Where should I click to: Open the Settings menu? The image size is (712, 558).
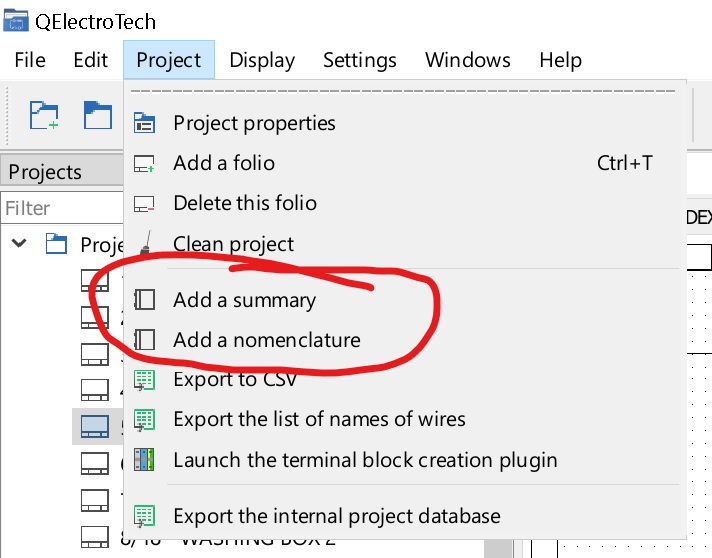(x=360, y=60)
